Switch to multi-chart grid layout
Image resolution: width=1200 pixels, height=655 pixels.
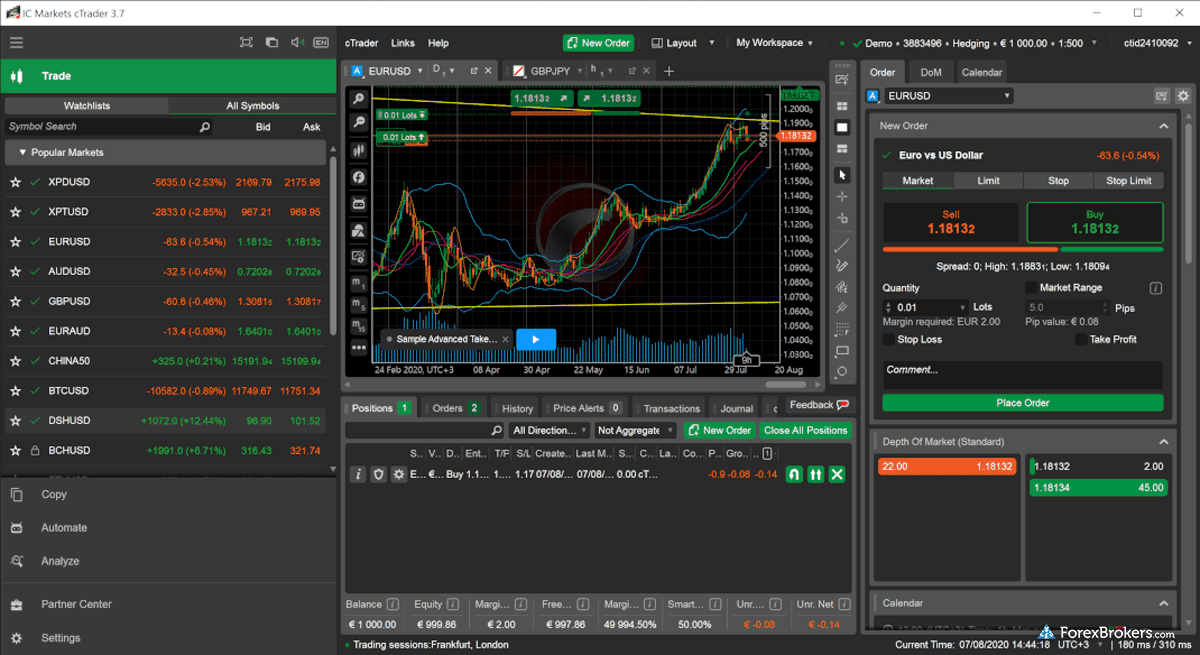(x=842, y=106)
